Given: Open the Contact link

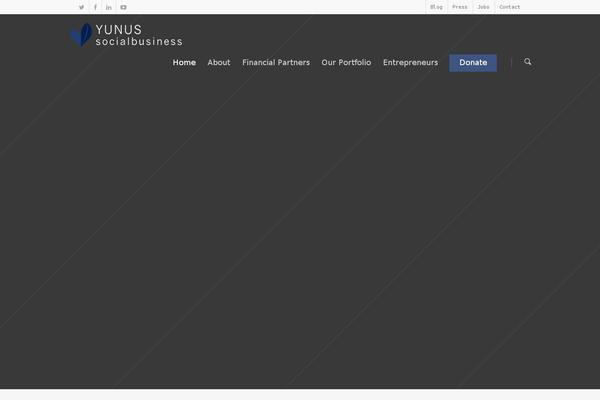Looking at the screenshot, I should click(509, 7).
